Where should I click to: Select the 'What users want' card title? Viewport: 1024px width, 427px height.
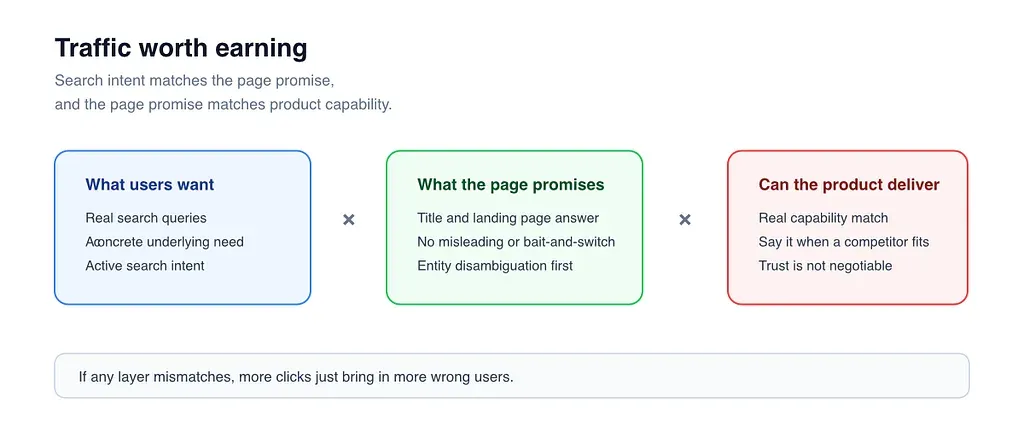coord(150,185)
